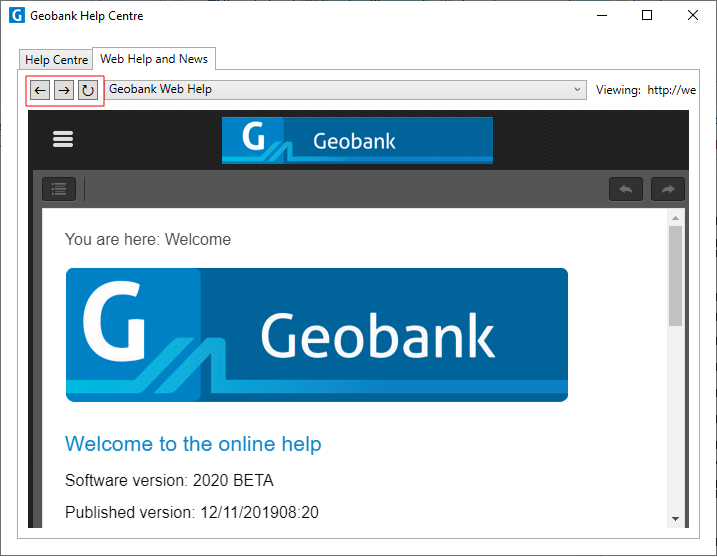Minimize the Geobank Help Centre window
Screen dimensions: 717x557
pyautogui.click(x=602, y=16)
